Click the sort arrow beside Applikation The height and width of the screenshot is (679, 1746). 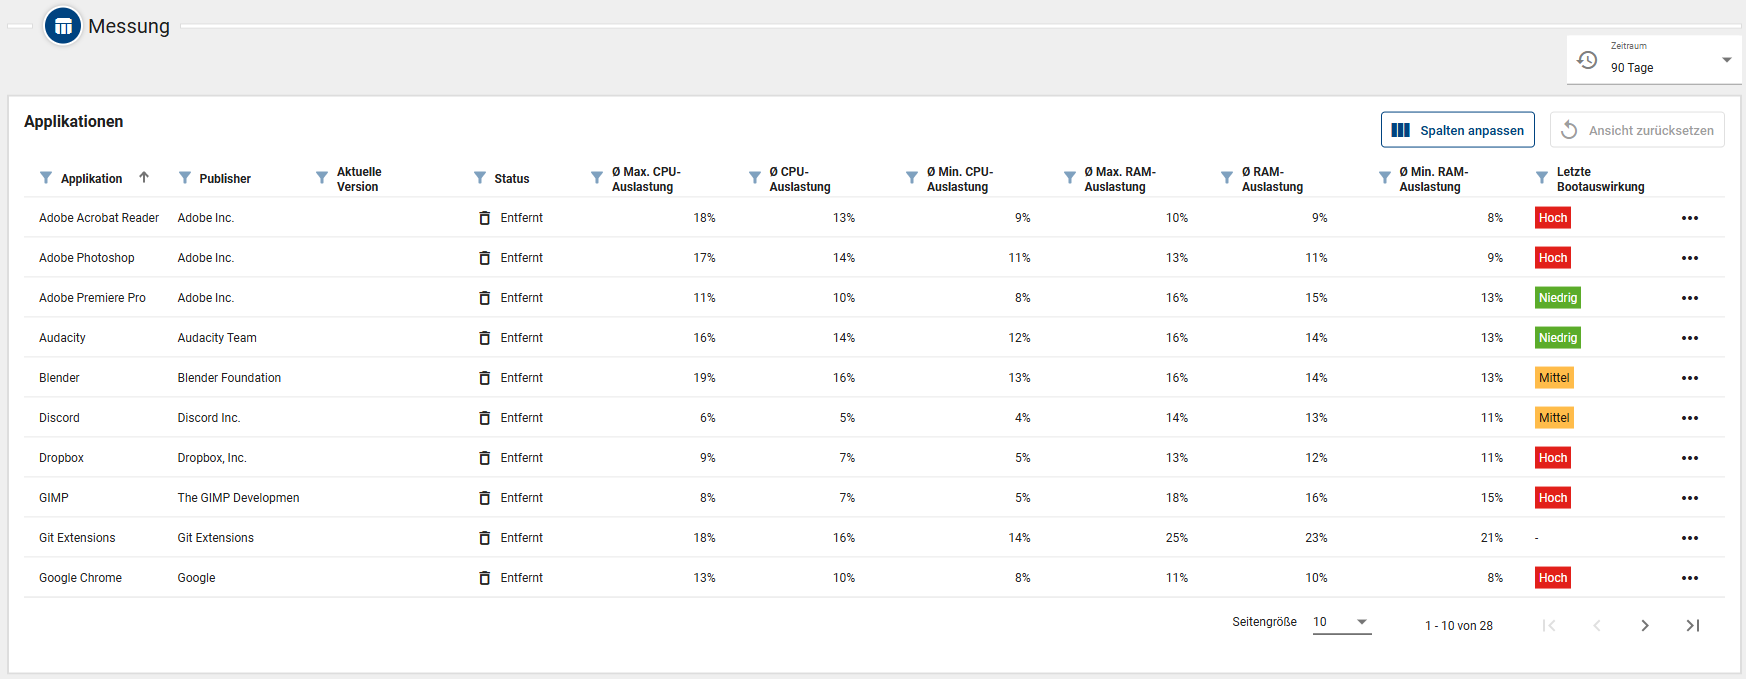(144, 178)
